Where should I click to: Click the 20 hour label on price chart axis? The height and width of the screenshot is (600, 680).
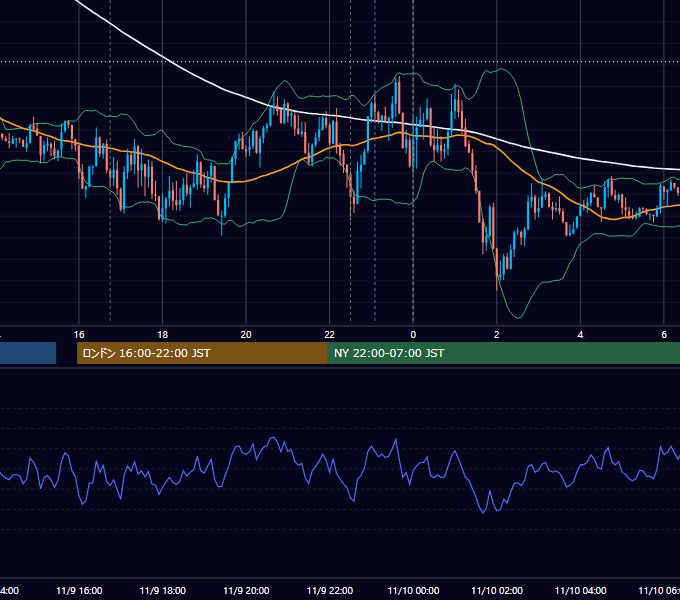point(246,335)
